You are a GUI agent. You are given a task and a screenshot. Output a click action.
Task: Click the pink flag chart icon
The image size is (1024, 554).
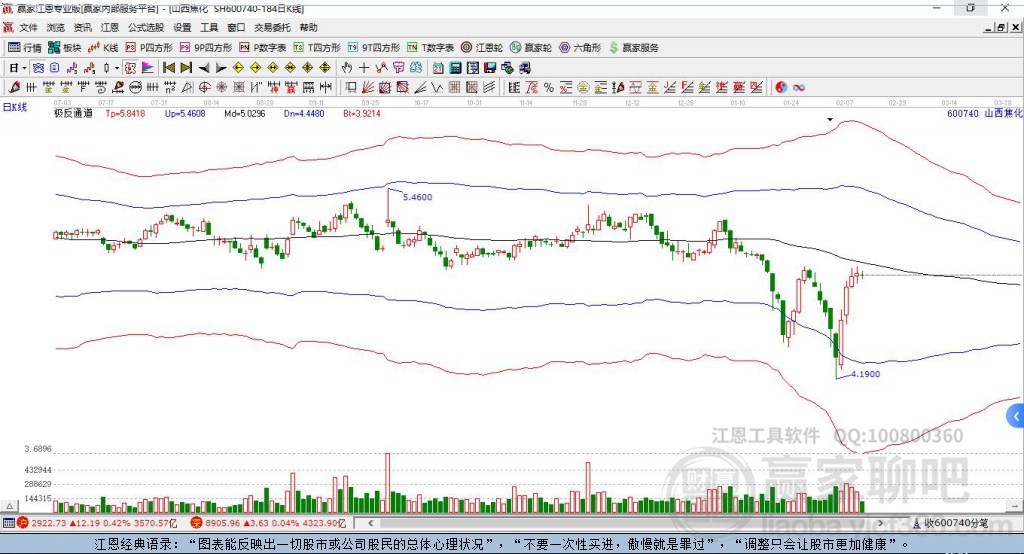coord(148,68)
